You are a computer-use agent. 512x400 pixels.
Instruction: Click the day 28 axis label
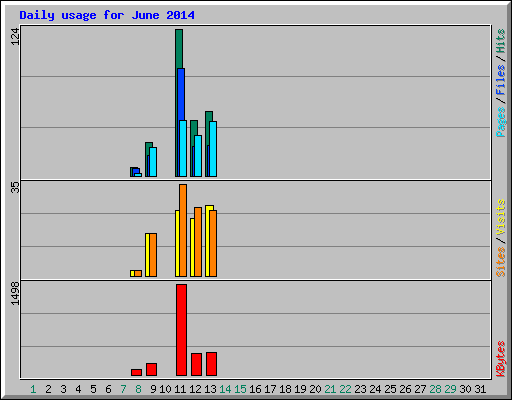[435, 389]
